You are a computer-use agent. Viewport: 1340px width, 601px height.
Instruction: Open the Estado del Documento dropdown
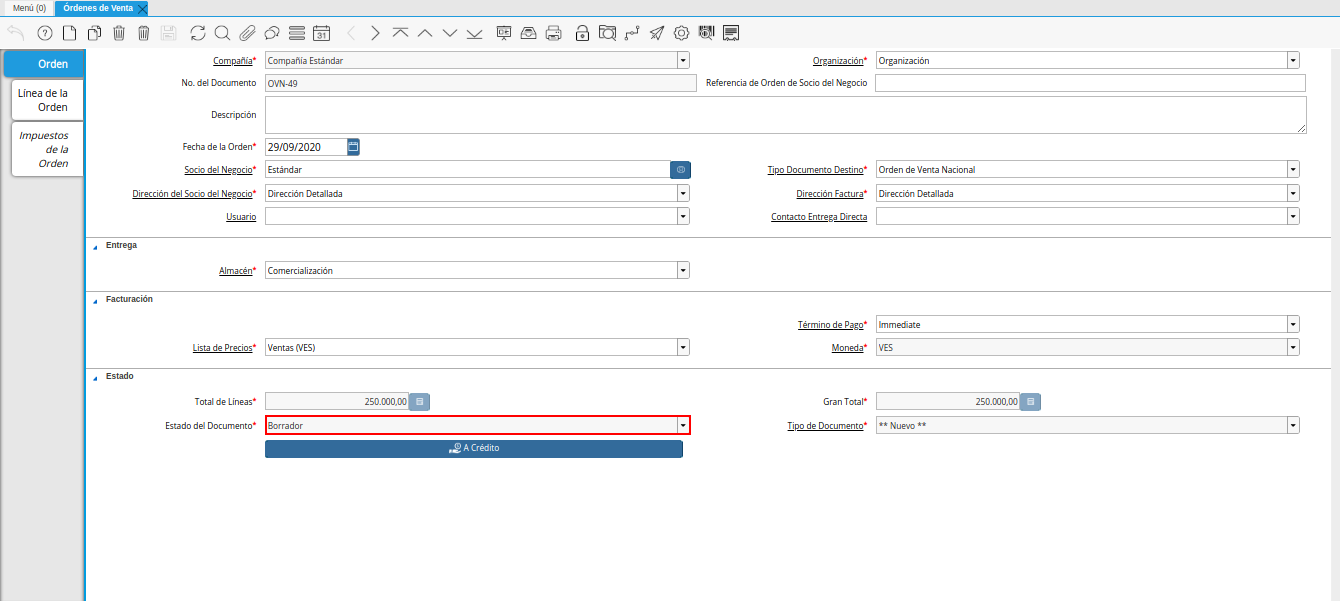click(x=683, y=426)
